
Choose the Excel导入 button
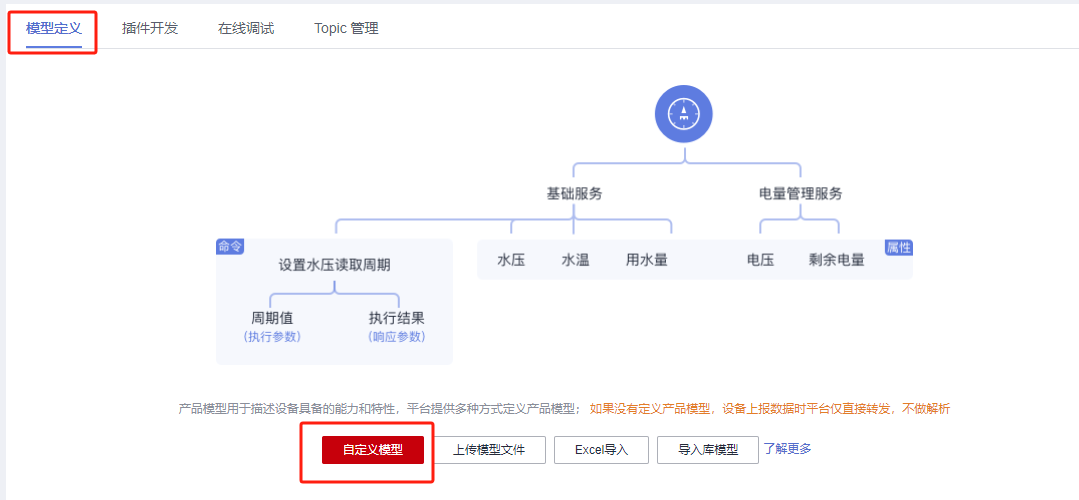(601, 450)
